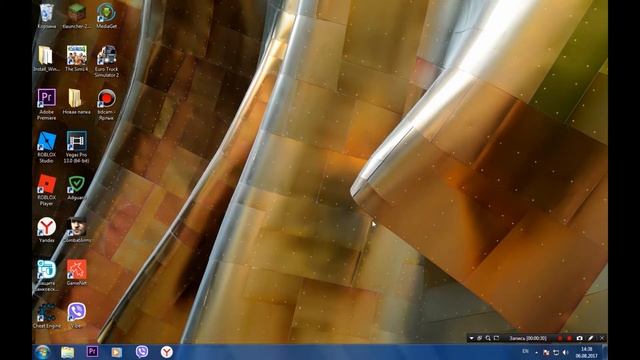Launch Euro Truck Simulator 2 shortcut

(x=106, y=62)
